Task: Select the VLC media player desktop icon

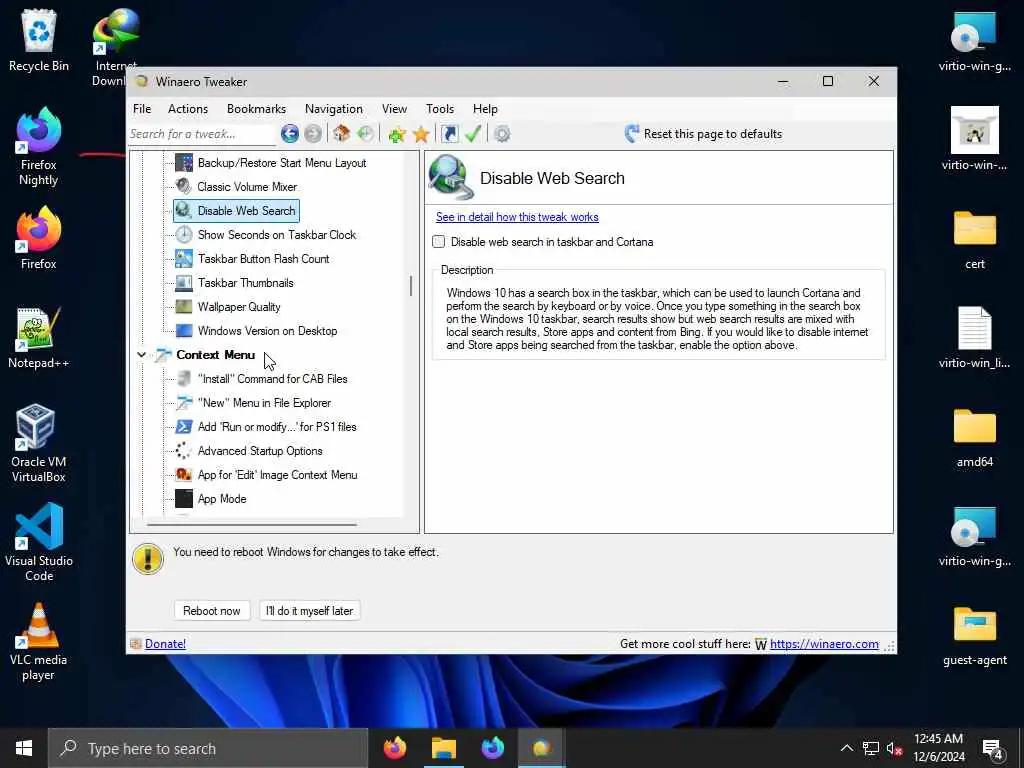Action: point(39,642)
